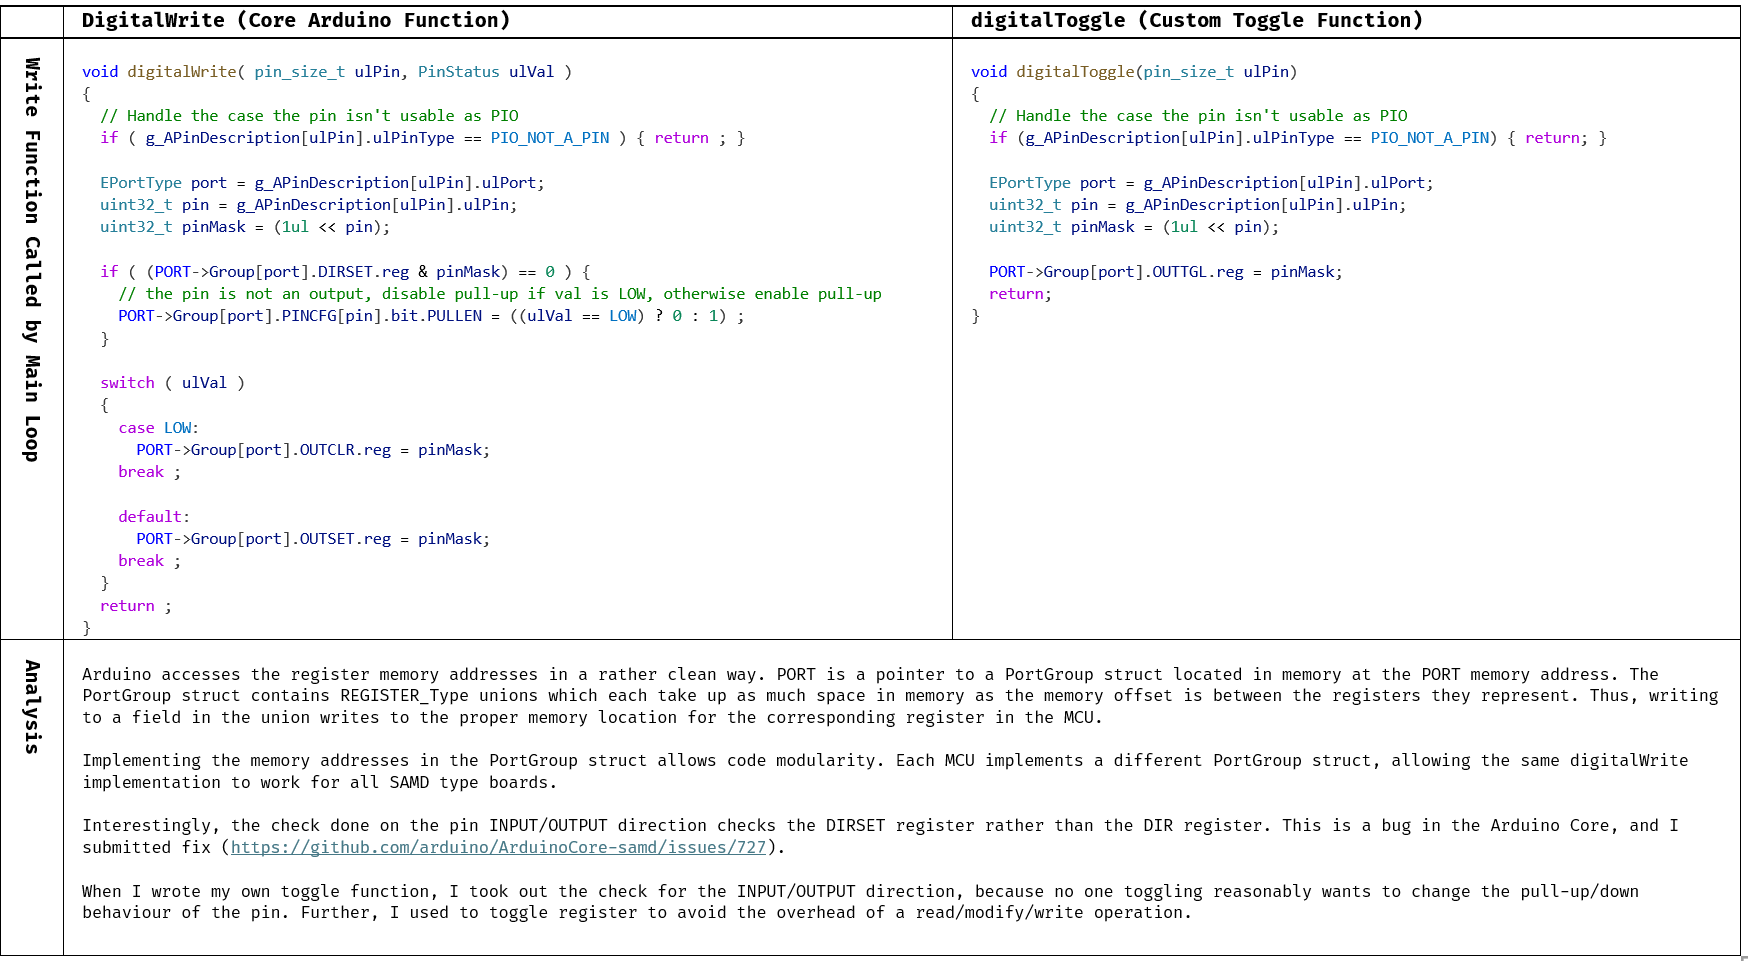Click the rotated 'Analysis' row label
The width and height of the screenshot is (1748, 961).
(32, 706)
